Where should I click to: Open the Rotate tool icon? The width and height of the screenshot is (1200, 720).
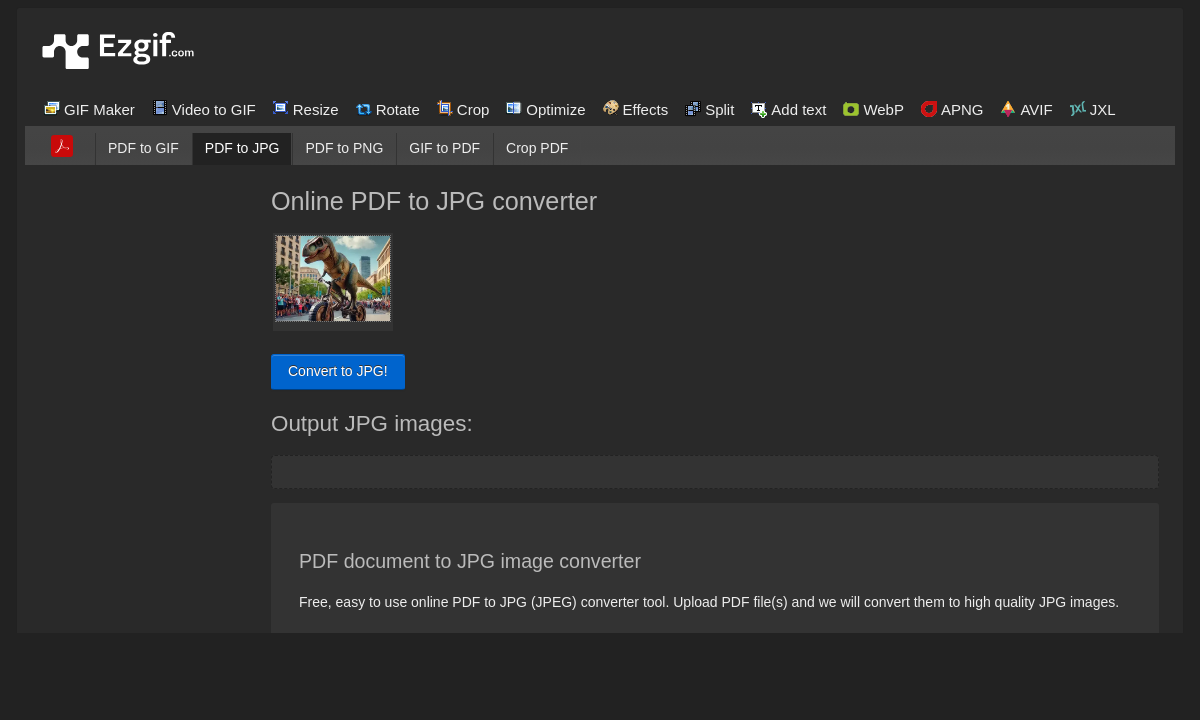[x=362, y=107]
